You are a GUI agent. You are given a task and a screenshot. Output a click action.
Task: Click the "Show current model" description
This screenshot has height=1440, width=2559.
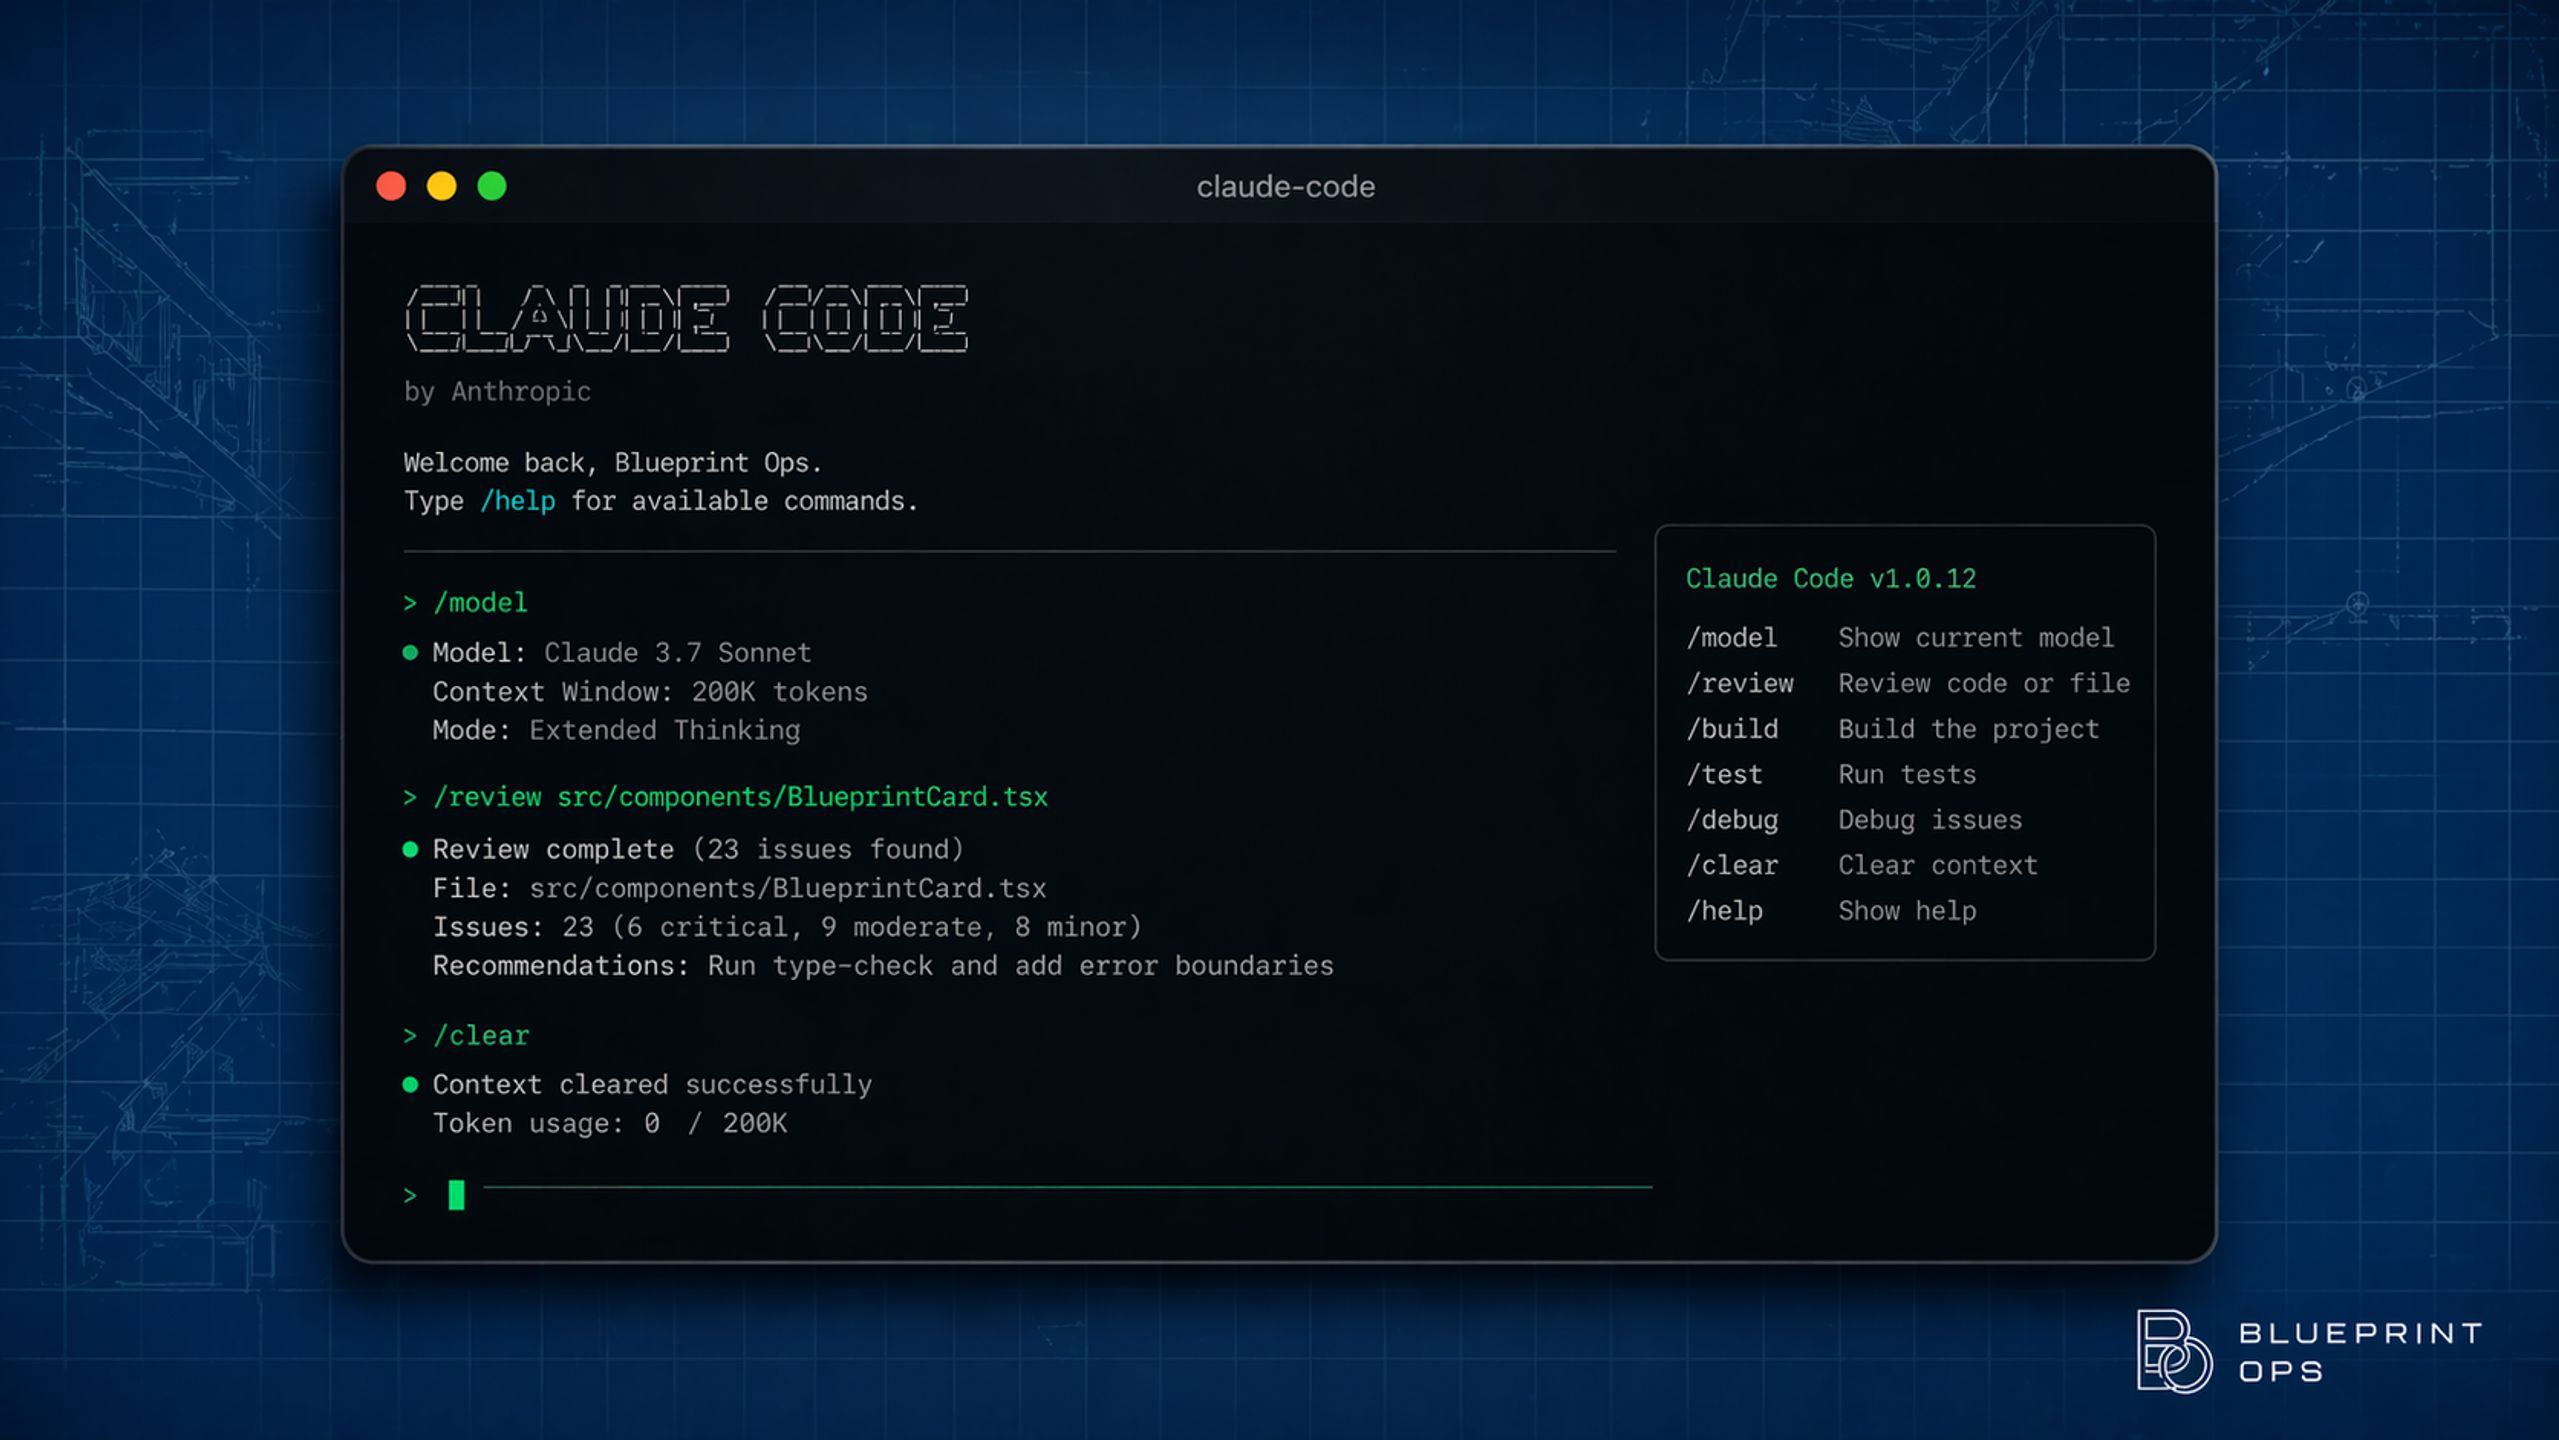(x=1975, y=638)
